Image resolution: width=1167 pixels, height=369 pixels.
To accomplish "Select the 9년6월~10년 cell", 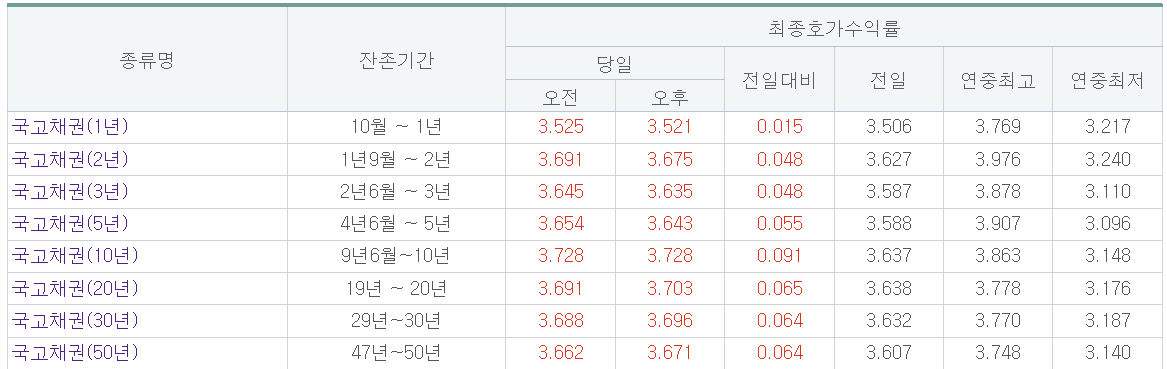I will pos(396,256).
